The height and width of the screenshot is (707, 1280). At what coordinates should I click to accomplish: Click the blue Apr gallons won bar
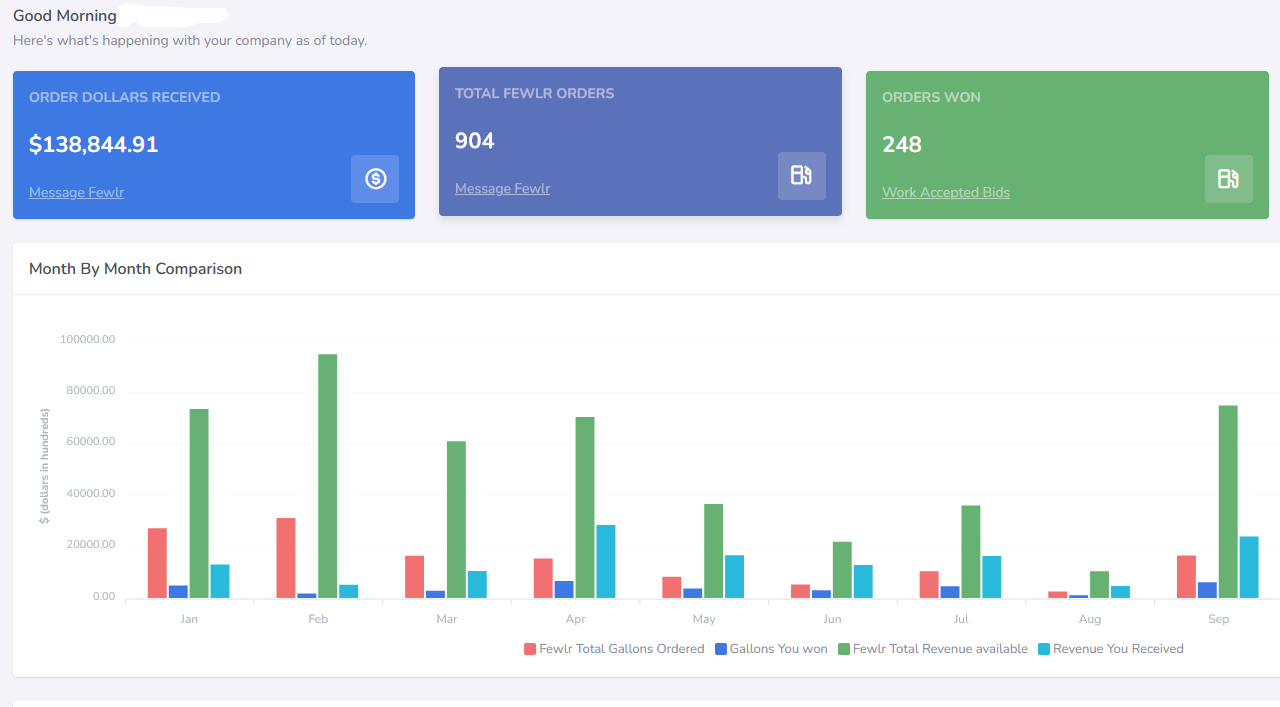[564, 590]
